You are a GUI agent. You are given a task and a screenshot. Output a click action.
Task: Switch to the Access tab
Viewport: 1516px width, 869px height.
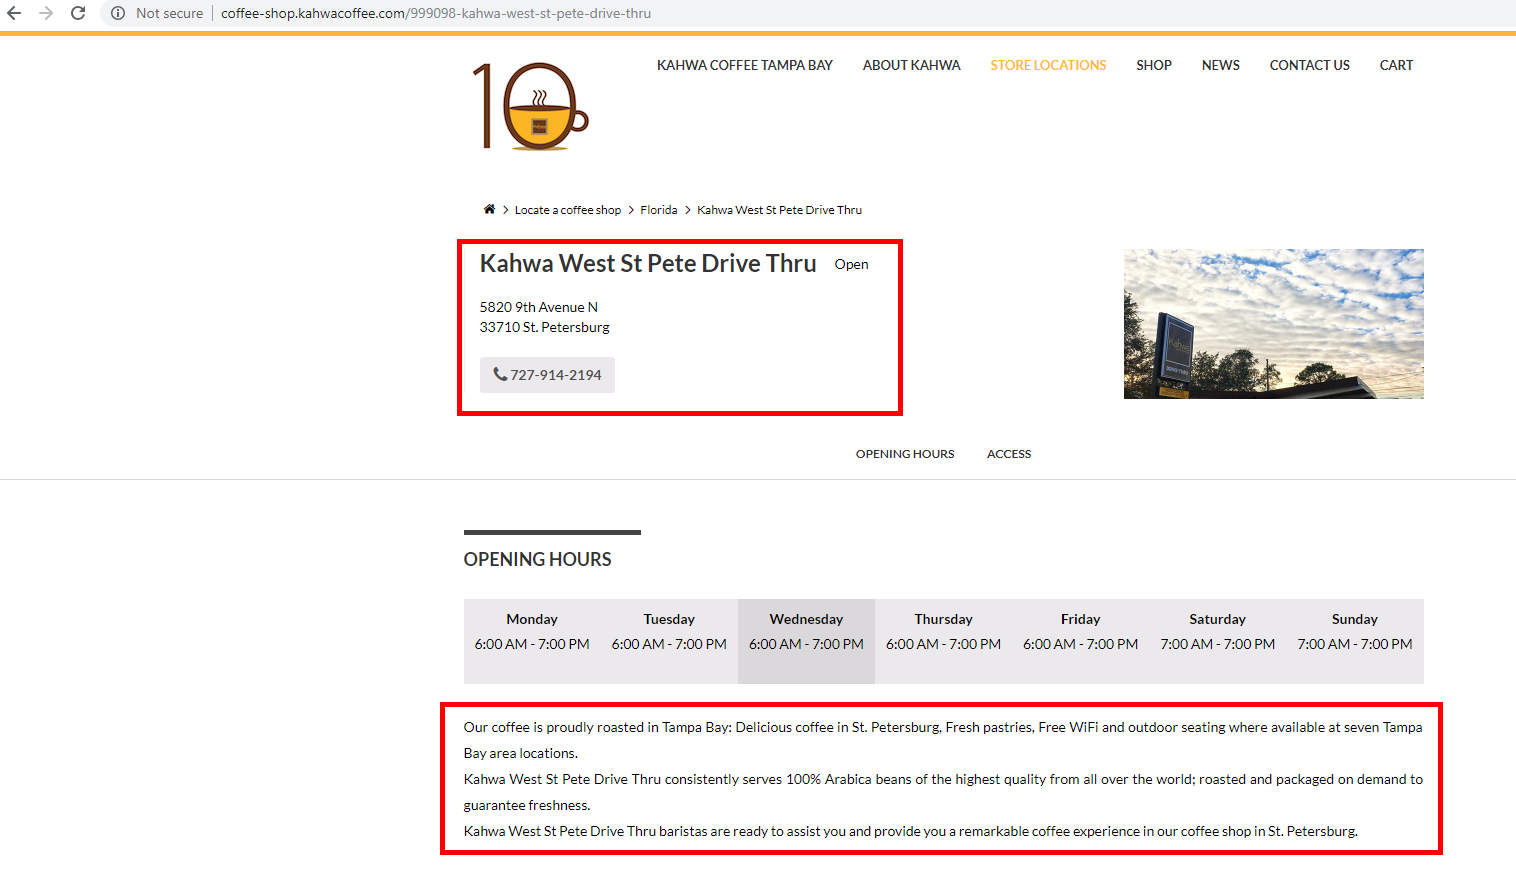[1008, 454]
